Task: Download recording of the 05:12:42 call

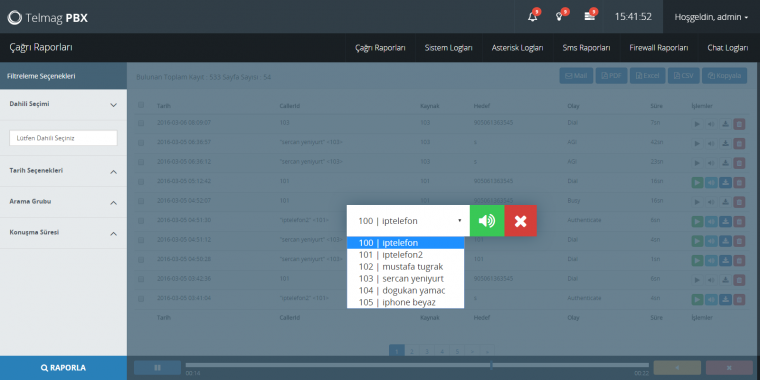Action: point(725,182)
